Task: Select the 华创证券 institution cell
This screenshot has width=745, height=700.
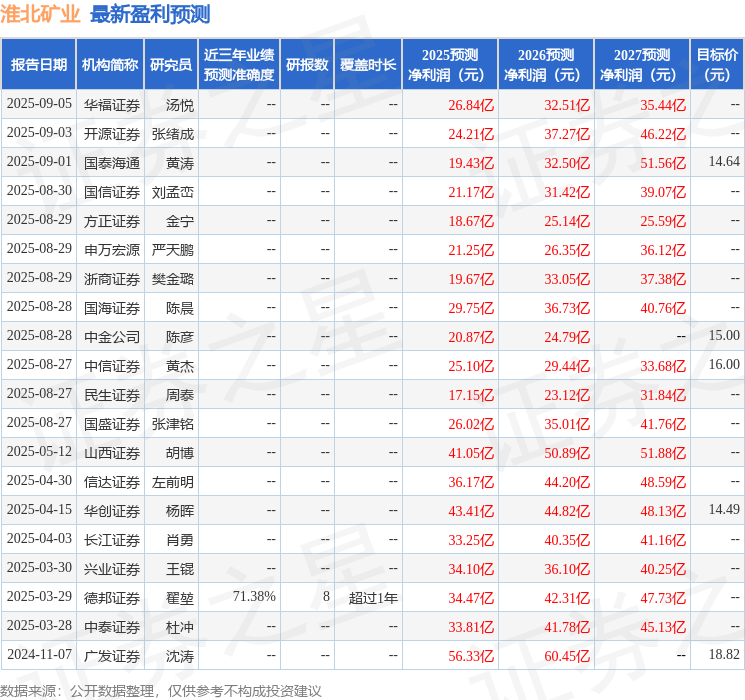Action: [x=112, y=511]
